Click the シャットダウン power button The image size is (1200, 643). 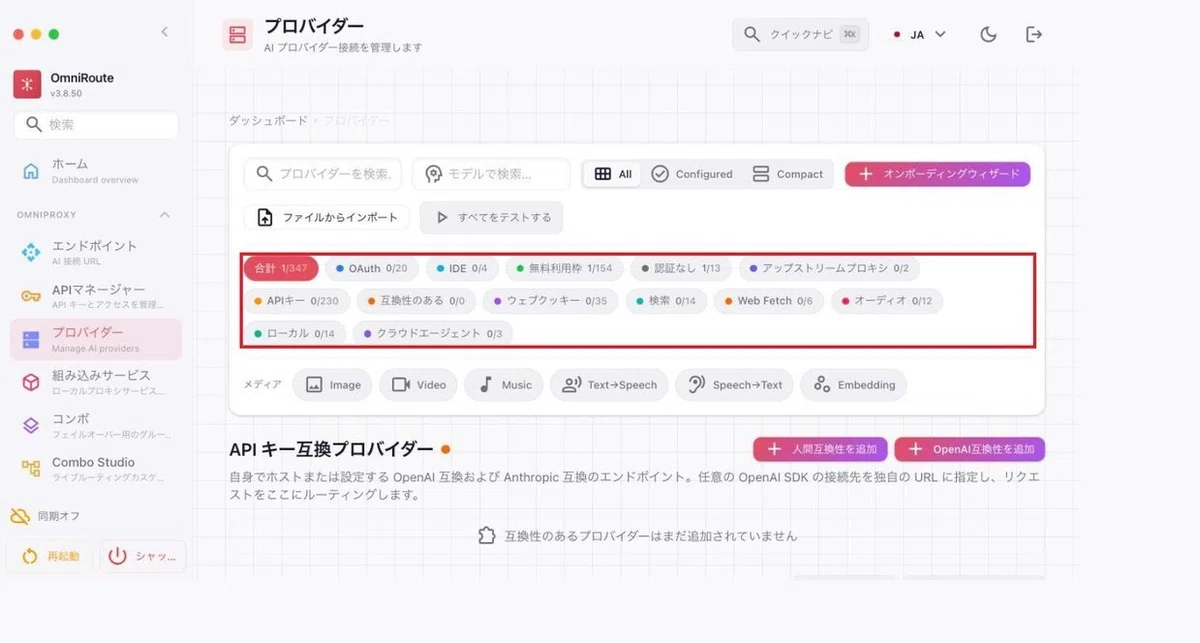[x=143, y=556]
